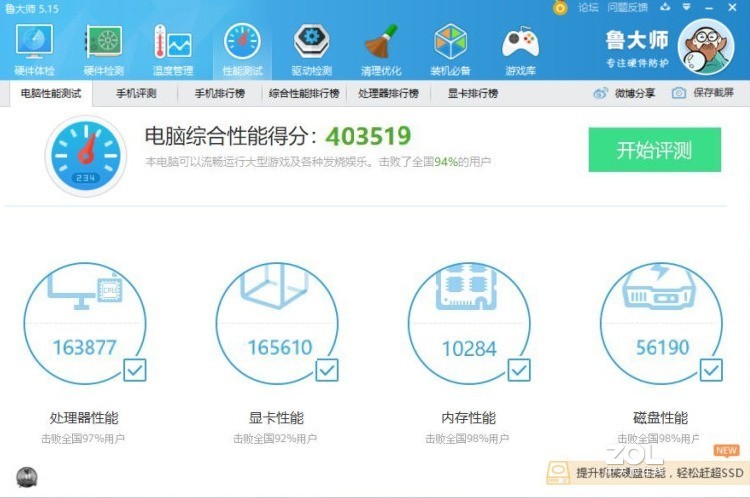This screenshot has width=750, height=498.
Task: Click the speedometer gauge icon
Action: [x=86, y=155]
